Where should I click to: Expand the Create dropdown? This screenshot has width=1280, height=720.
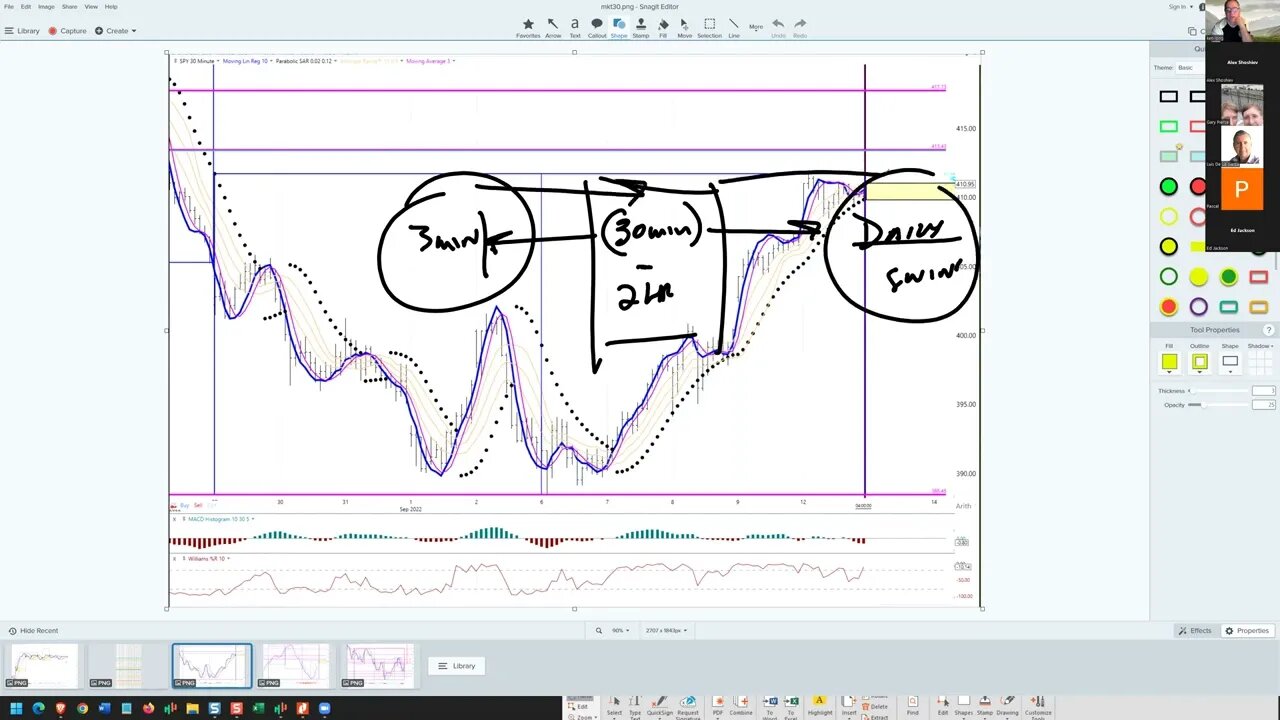[x=116, y=31]
